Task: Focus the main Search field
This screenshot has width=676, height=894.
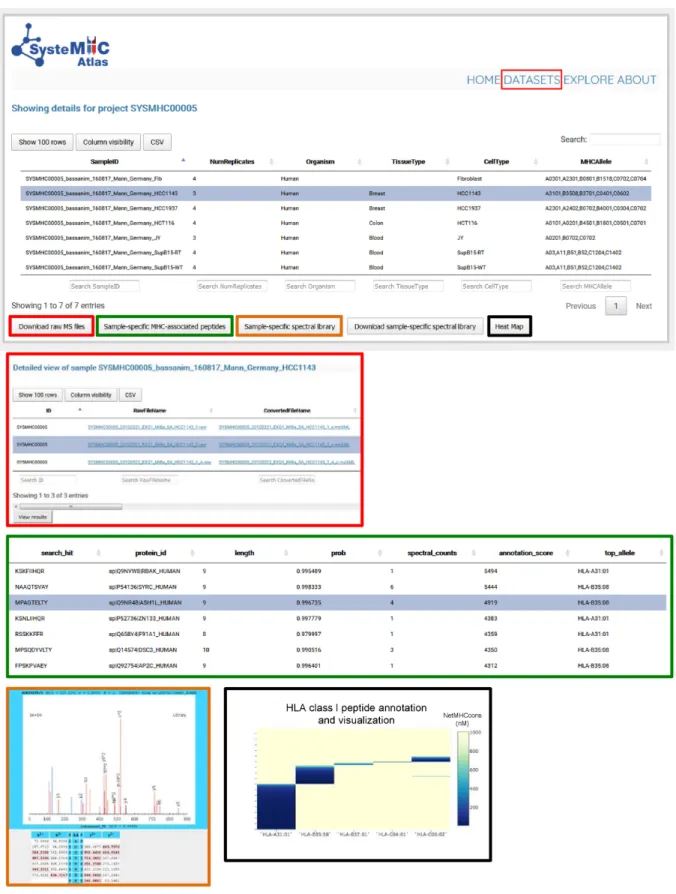Action: 625,139
